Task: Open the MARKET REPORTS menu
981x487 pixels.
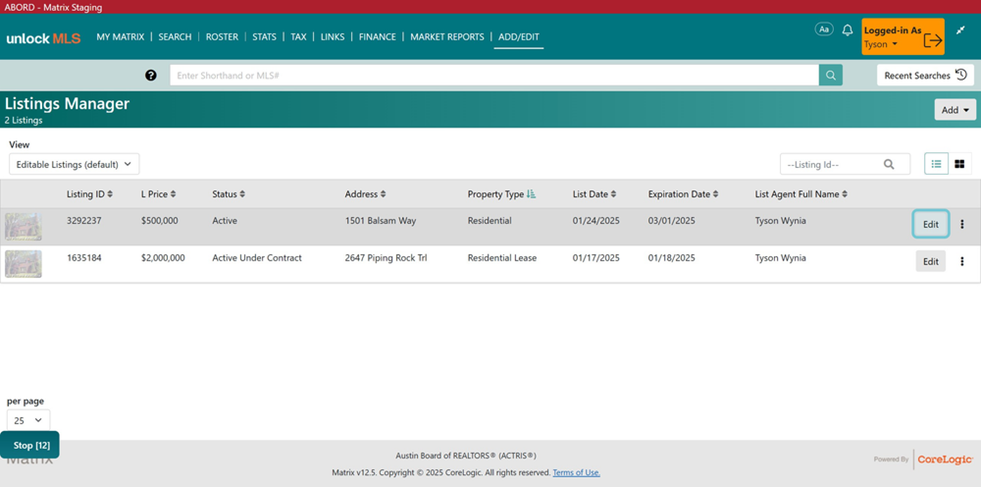Action: [447, 37]
